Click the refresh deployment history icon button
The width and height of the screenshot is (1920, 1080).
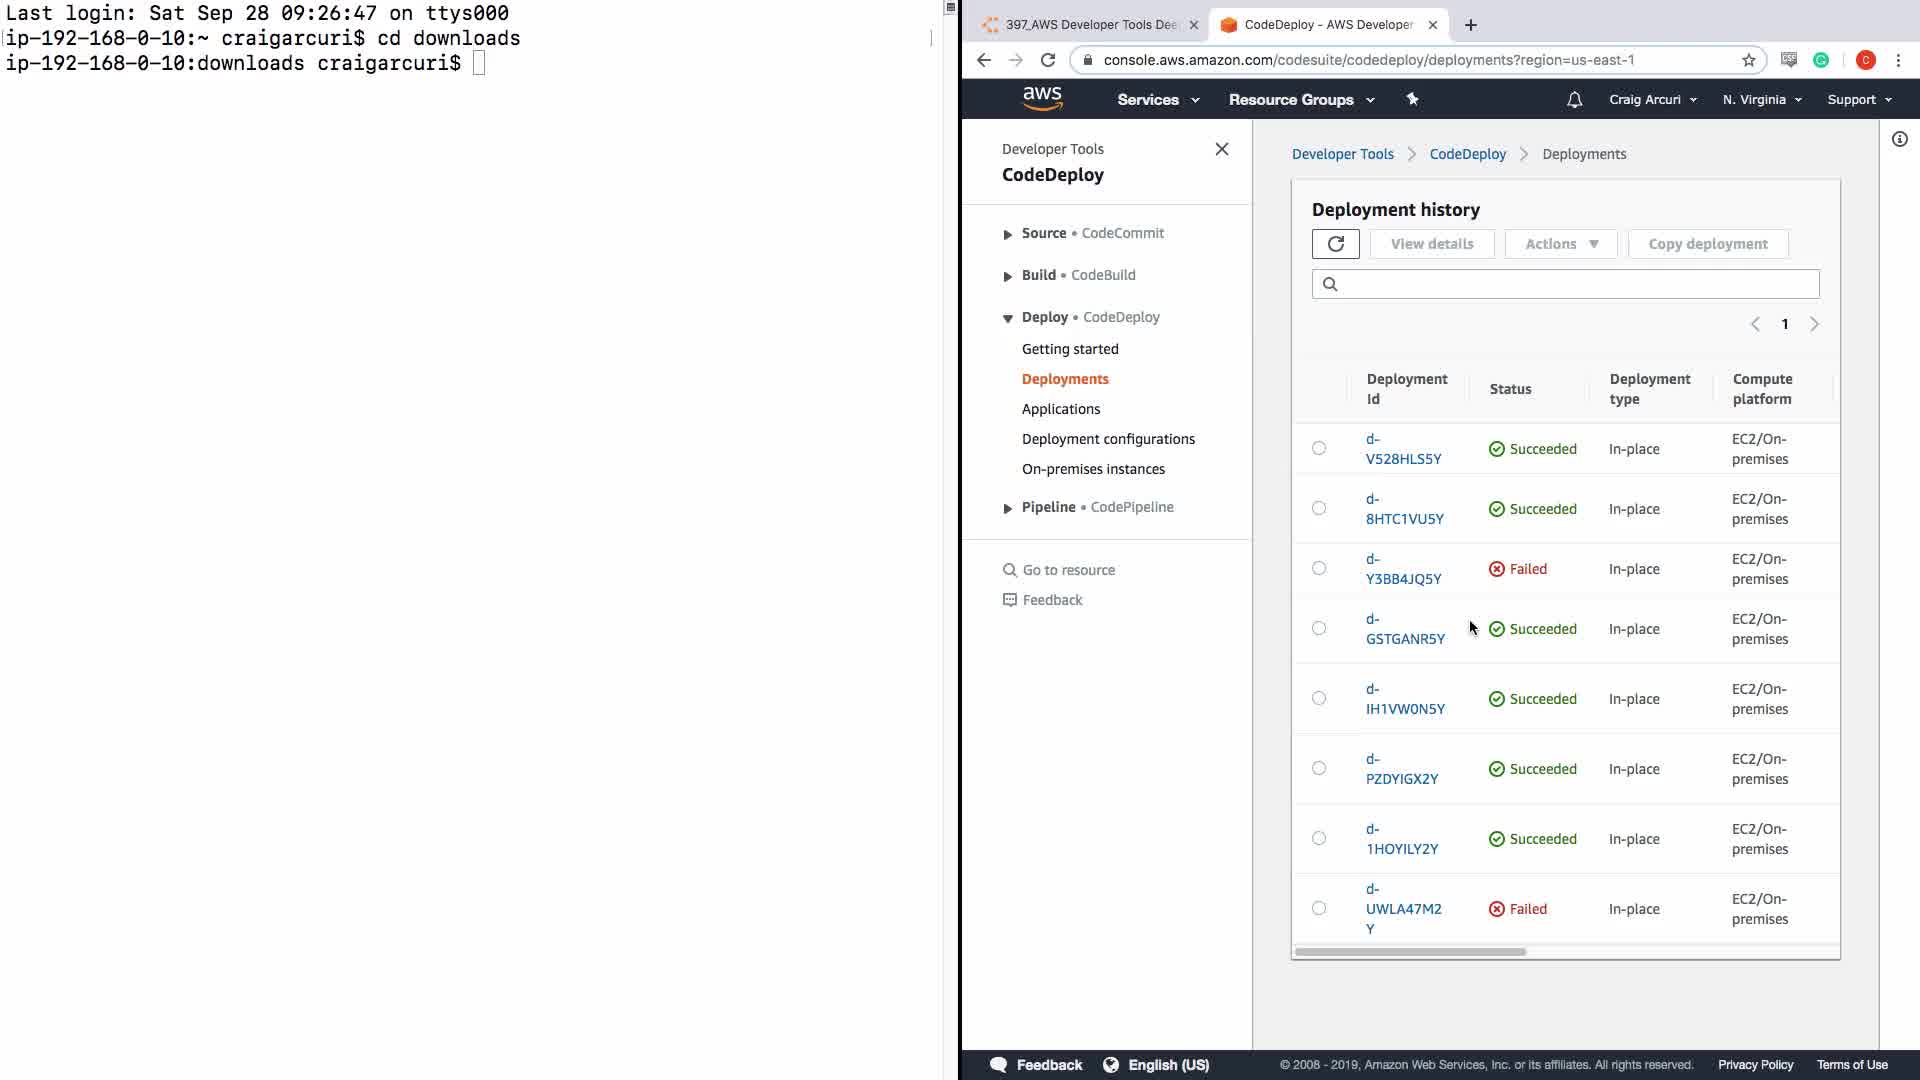click(1335, 244)
